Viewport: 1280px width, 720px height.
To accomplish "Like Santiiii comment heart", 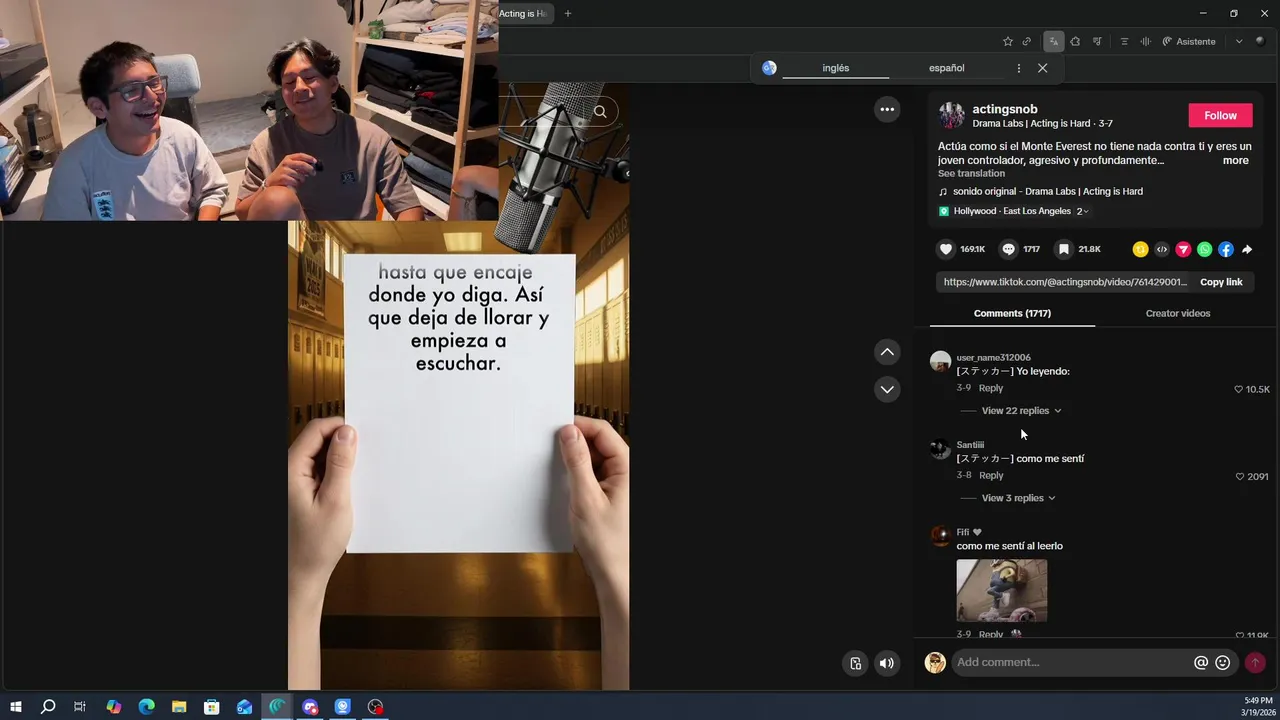I will tap(1241, 477).
